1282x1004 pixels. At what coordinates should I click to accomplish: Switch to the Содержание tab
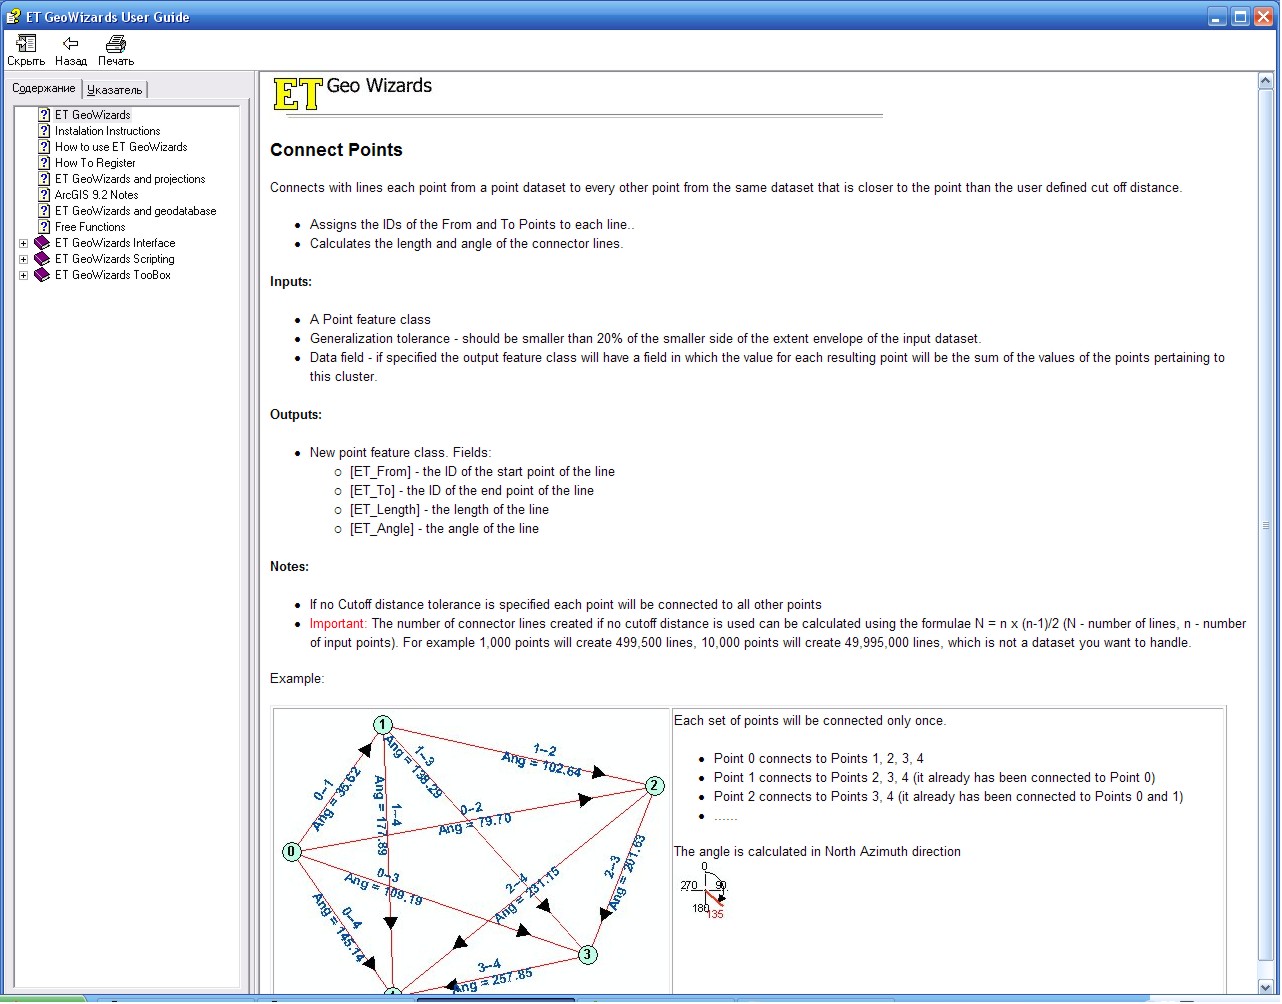[x=43, y=88]
